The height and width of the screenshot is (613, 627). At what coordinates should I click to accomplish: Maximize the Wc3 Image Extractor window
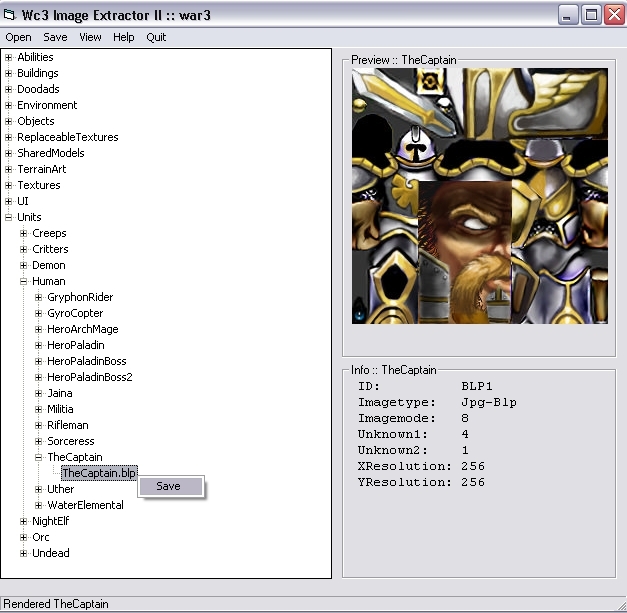[591, 15]
